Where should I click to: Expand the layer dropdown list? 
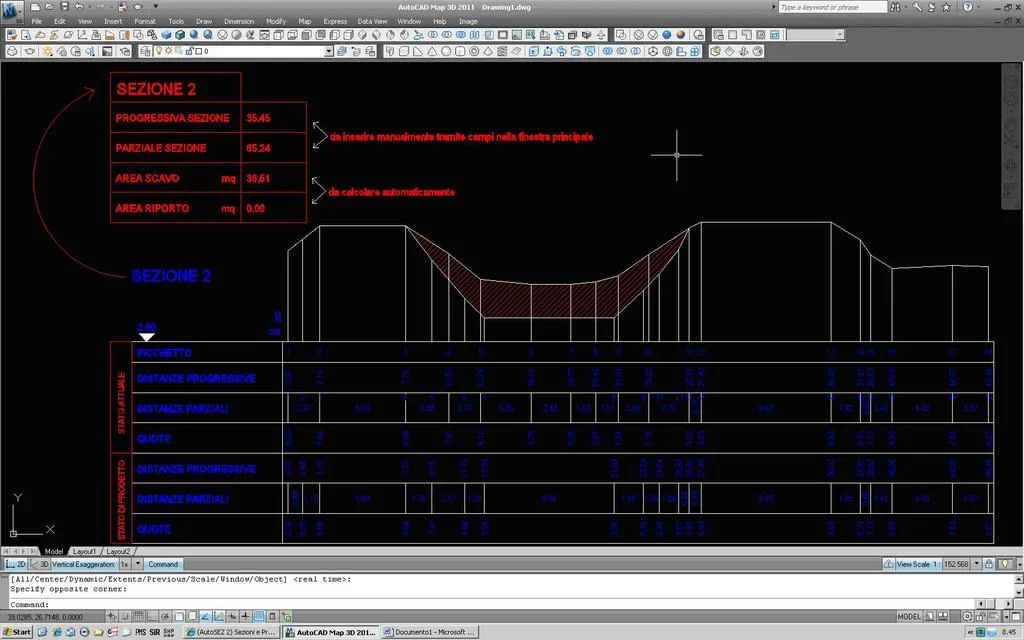pyautogui.click(x=328, y=51)
